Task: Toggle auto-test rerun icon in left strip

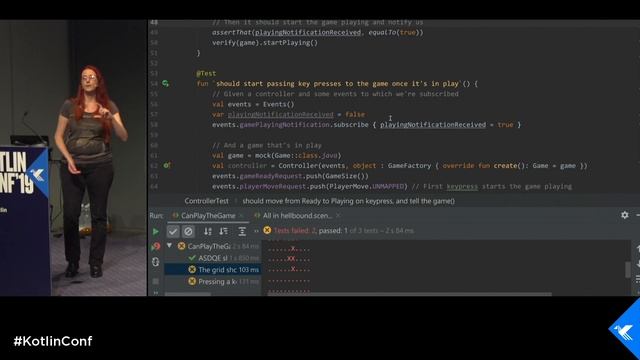Action: (156, 262)
